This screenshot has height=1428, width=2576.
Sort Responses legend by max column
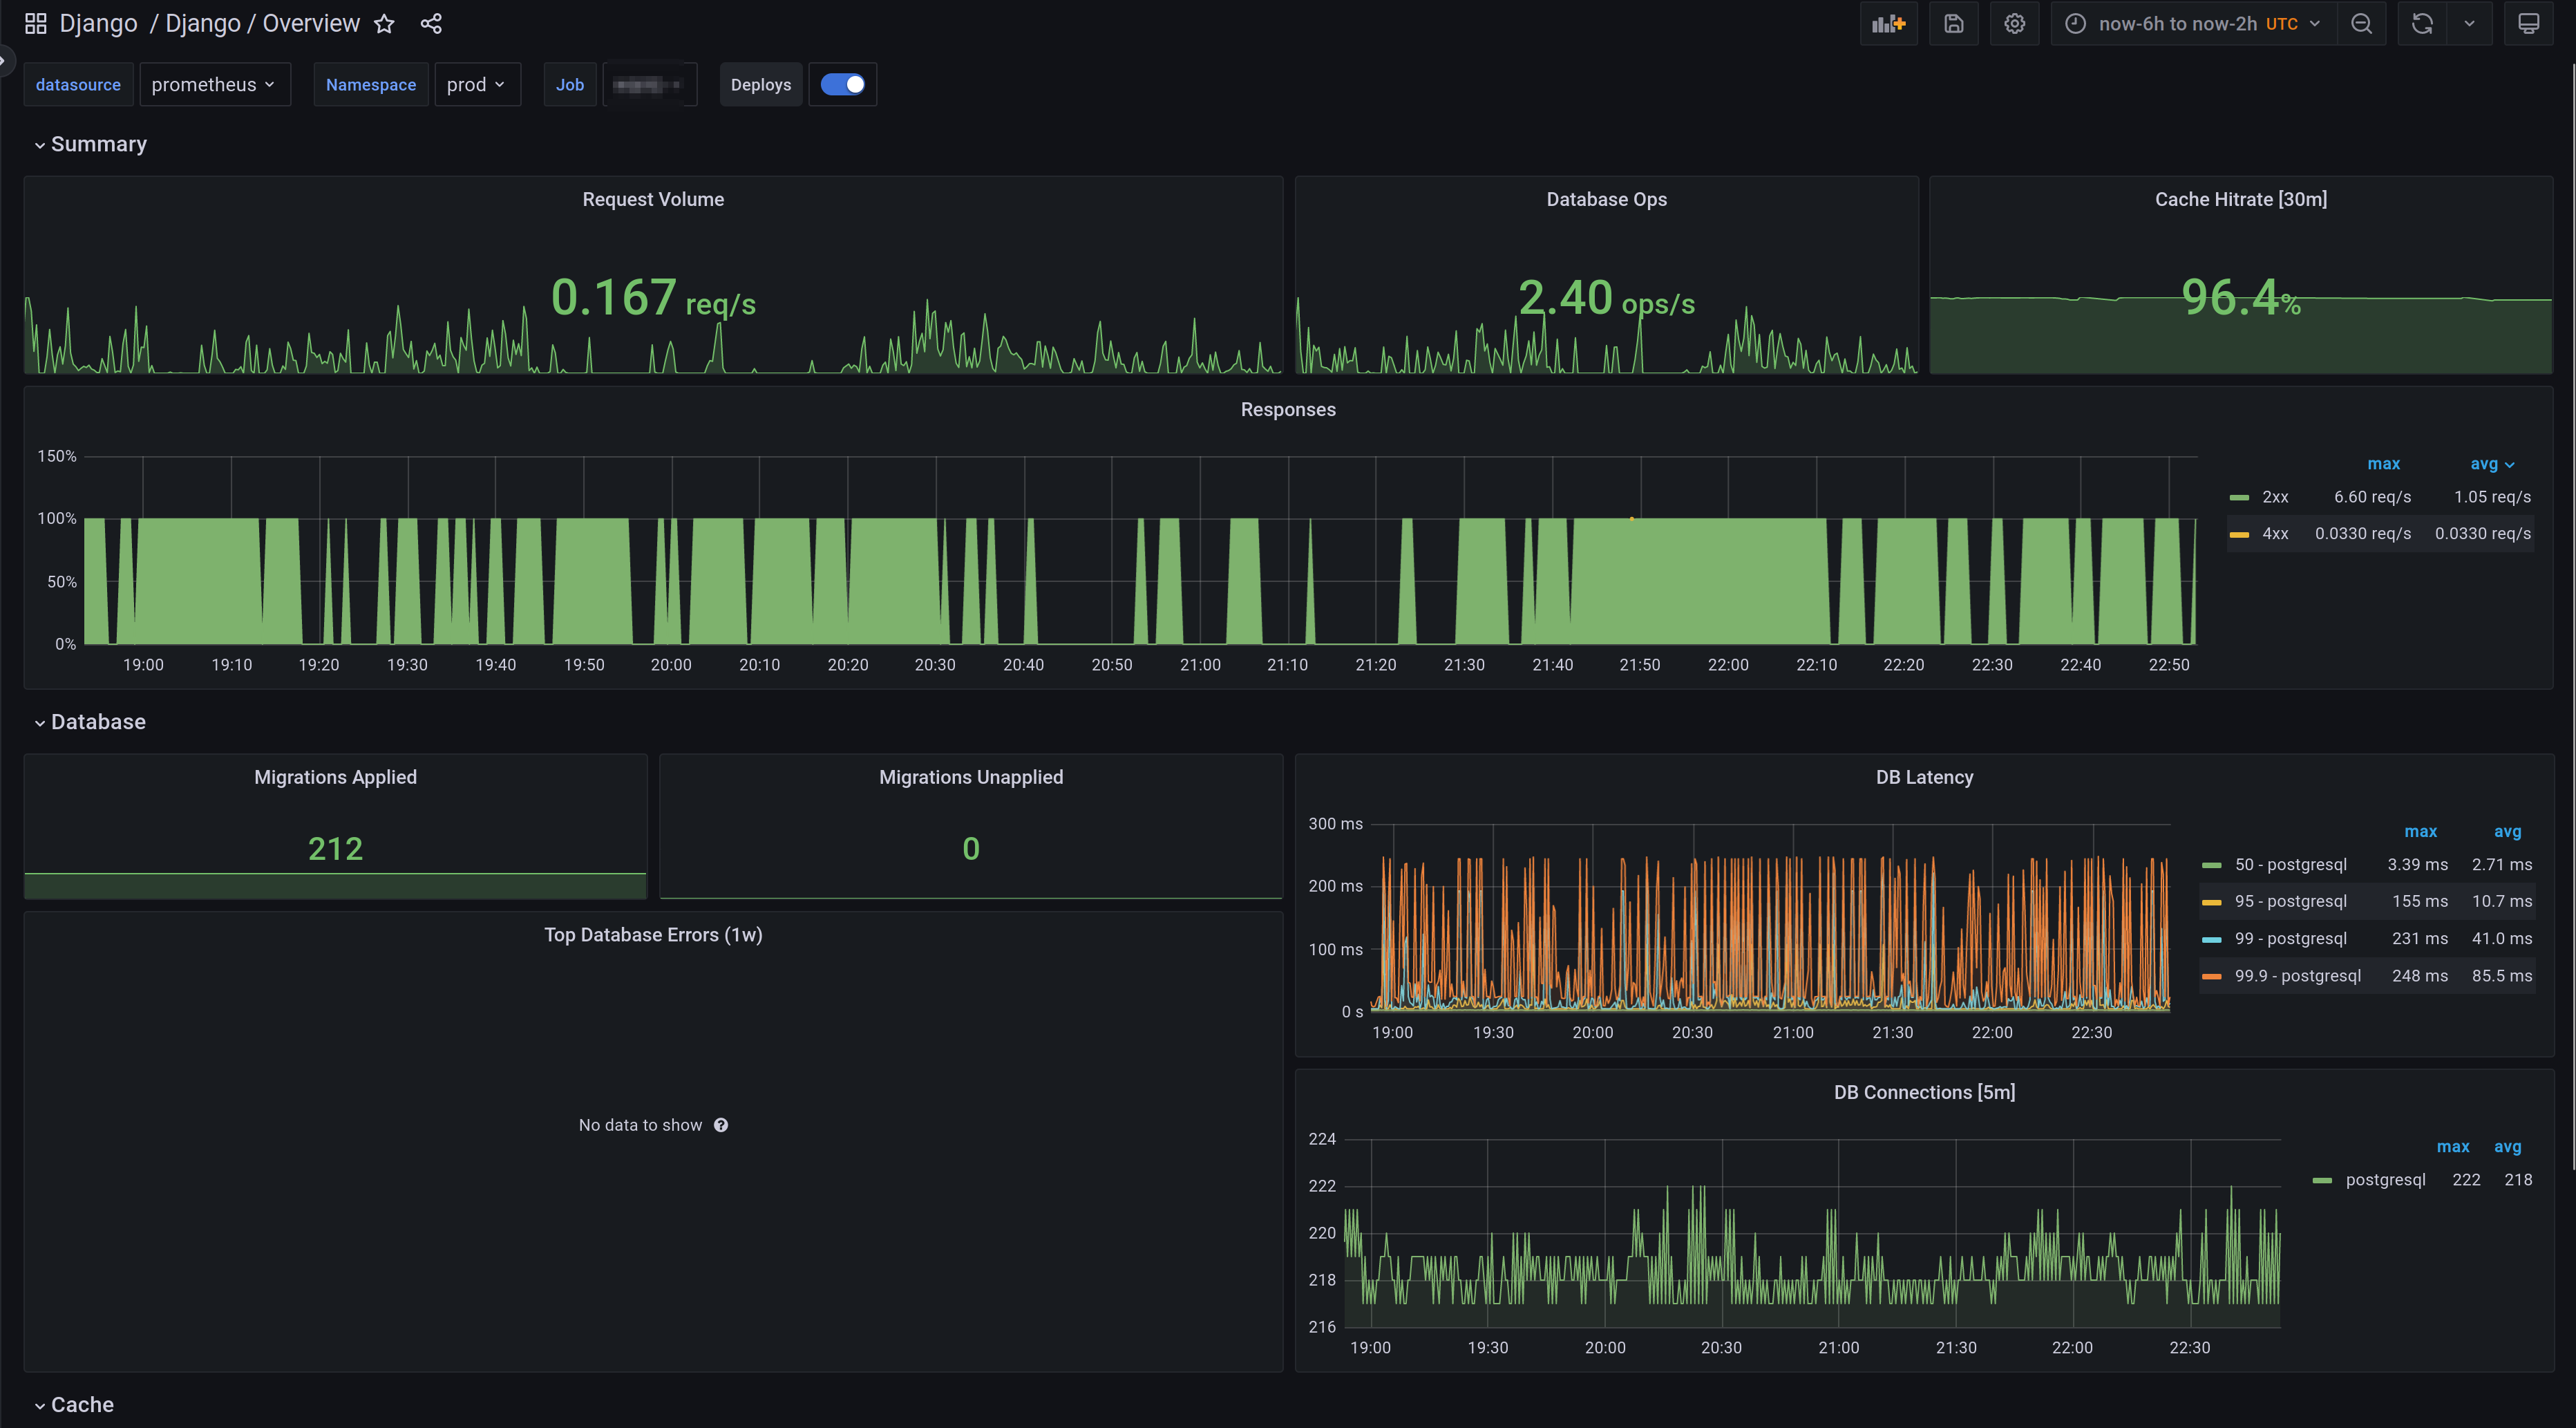pos(2383,464)
